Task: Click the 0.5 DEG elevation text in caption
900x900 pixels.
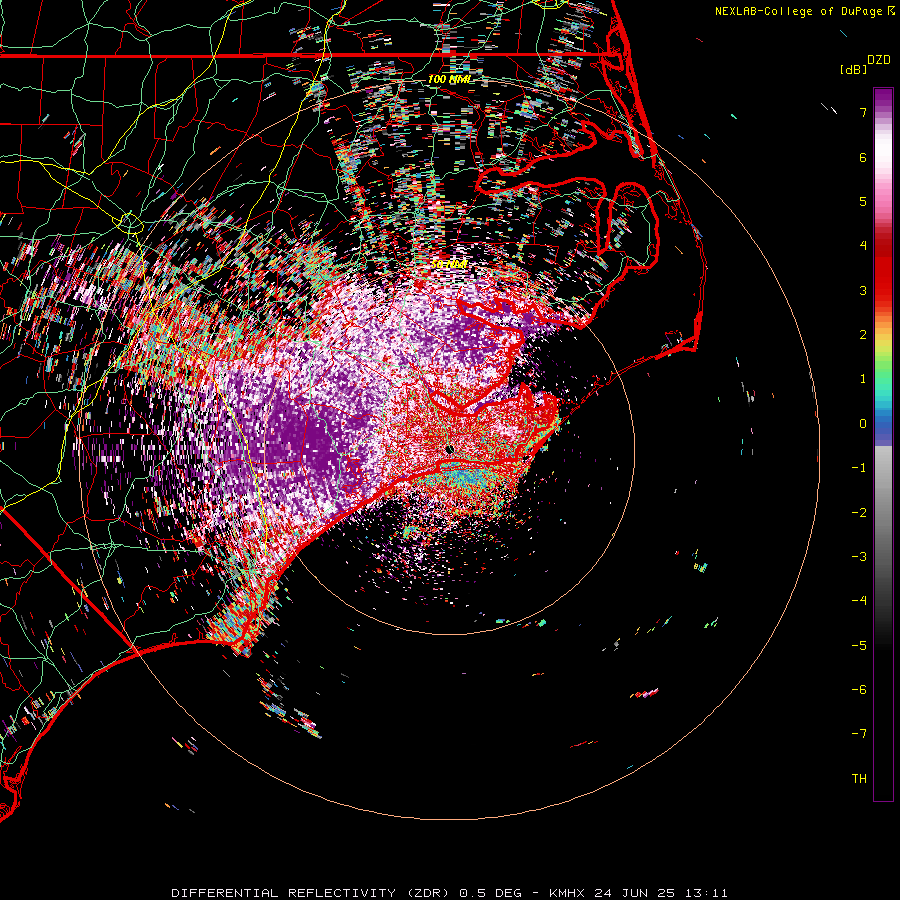Action: [x=491, y=893]
